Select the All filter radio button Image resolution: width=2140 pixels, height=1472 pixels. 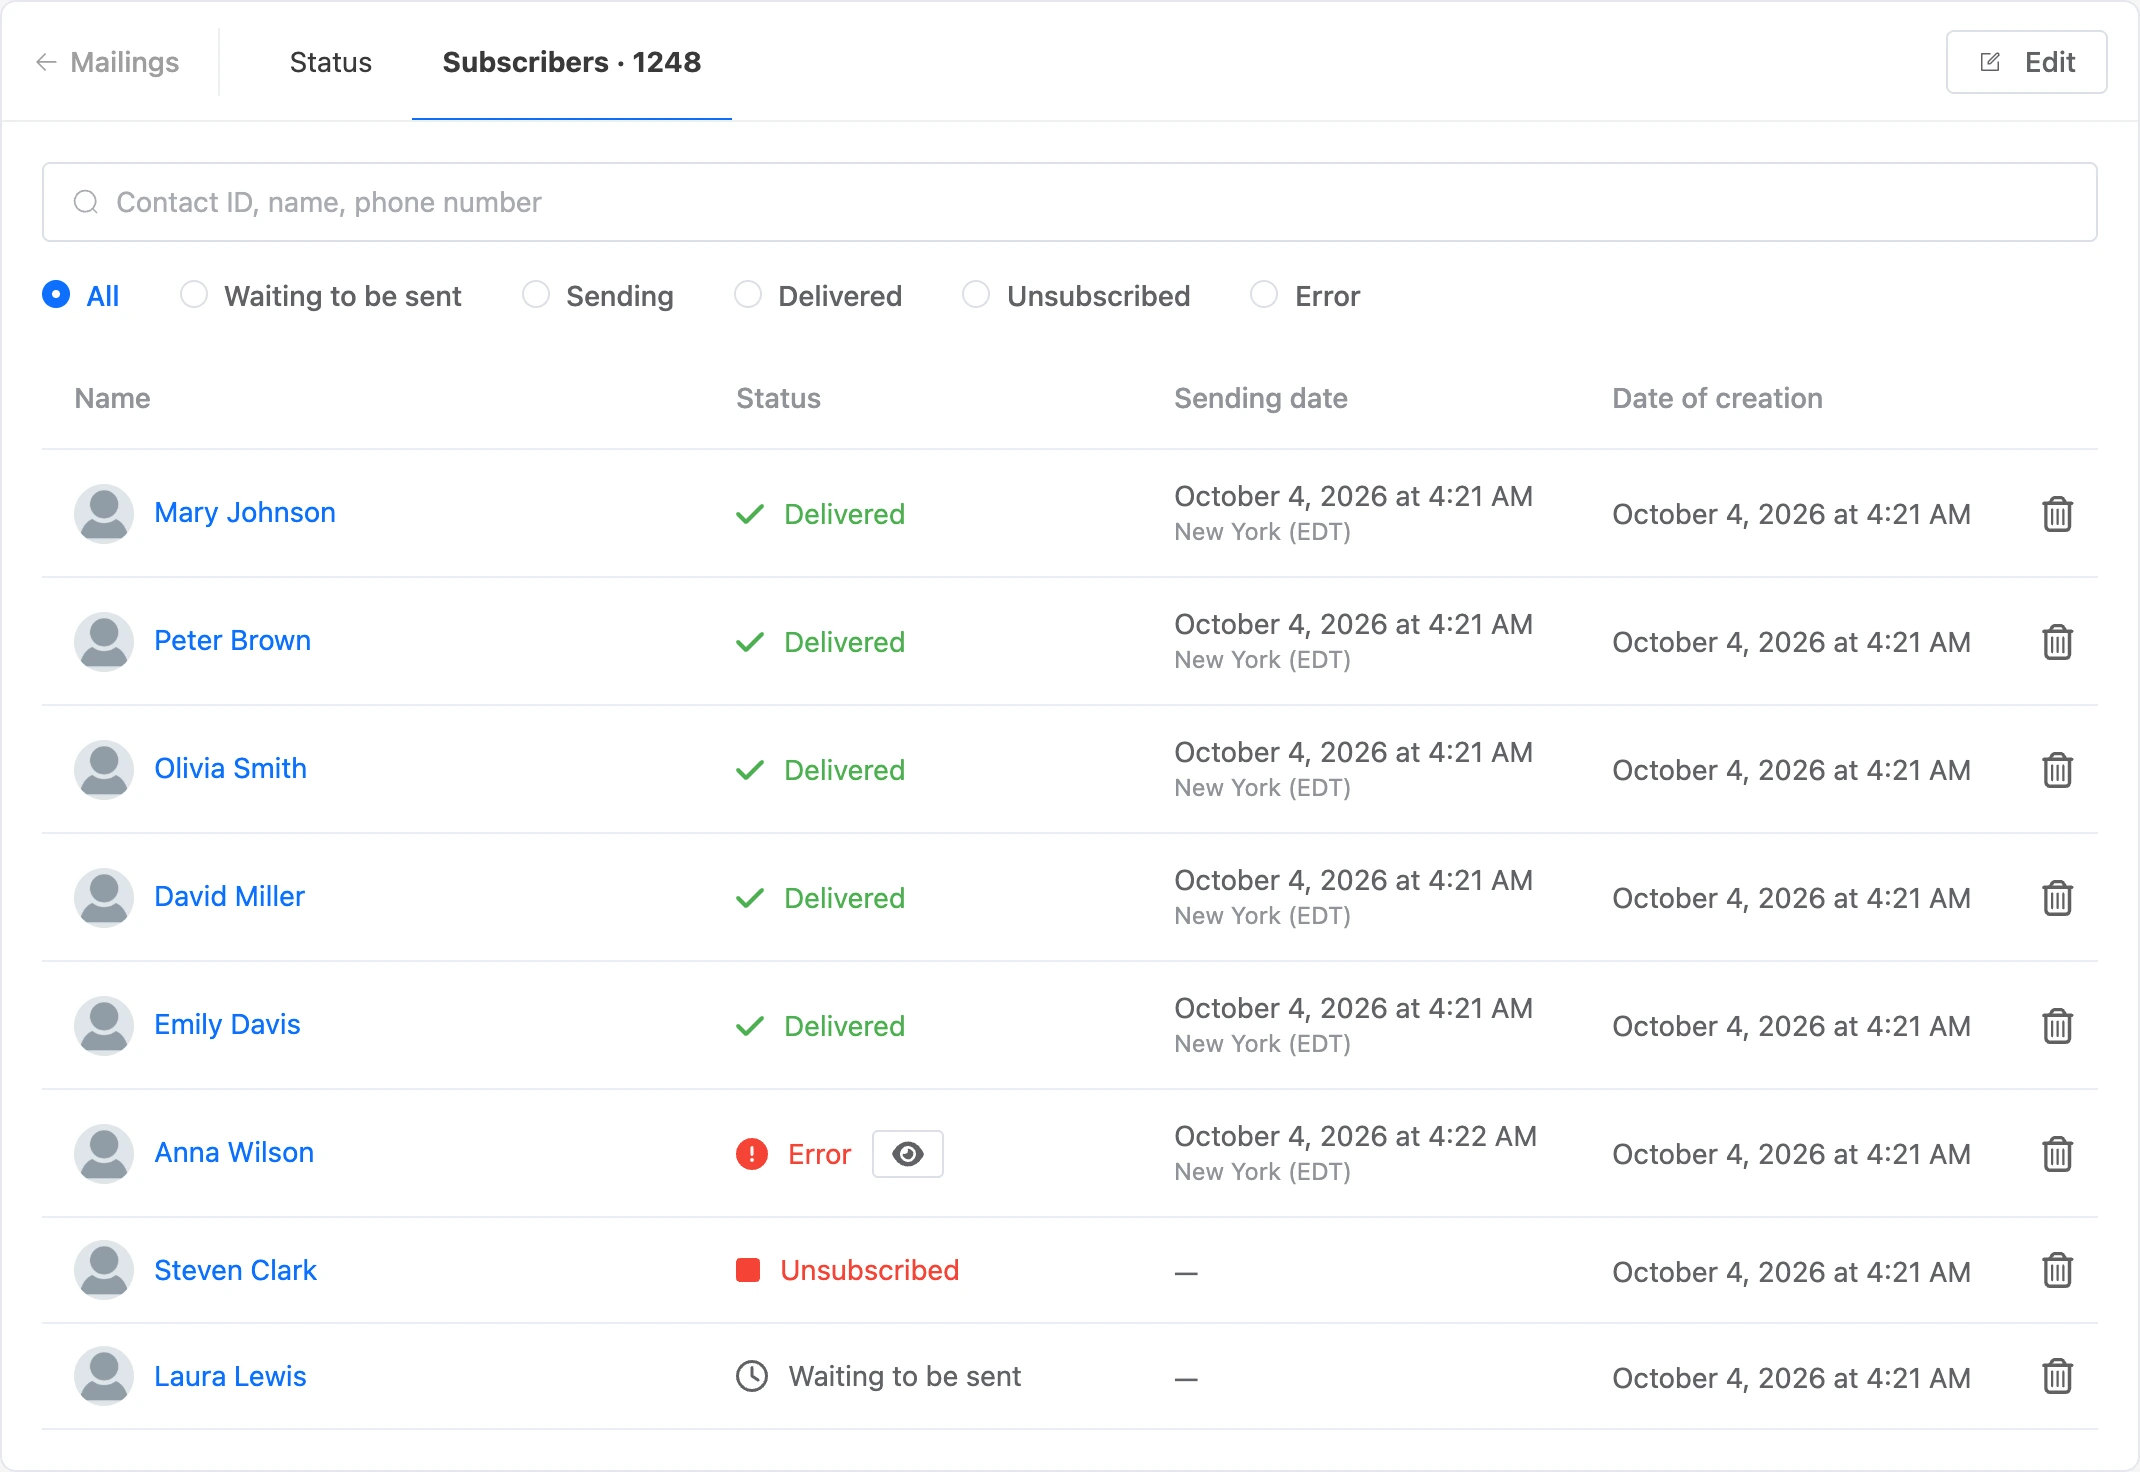(x=56, y=295)
